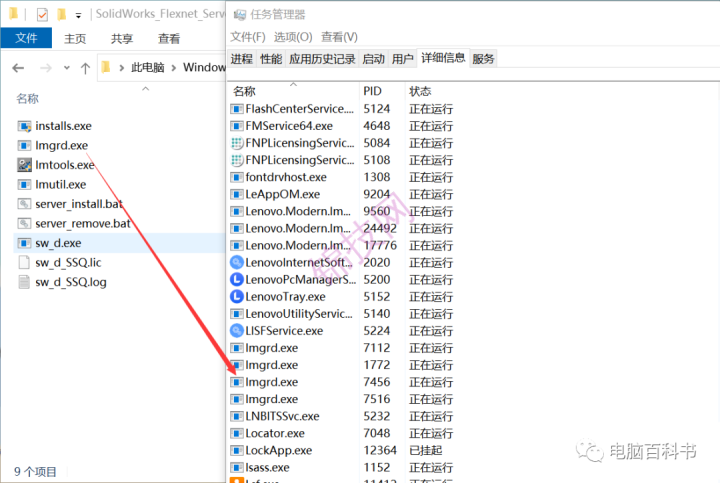Select the LNBITSSvc.exe process row

342,416
